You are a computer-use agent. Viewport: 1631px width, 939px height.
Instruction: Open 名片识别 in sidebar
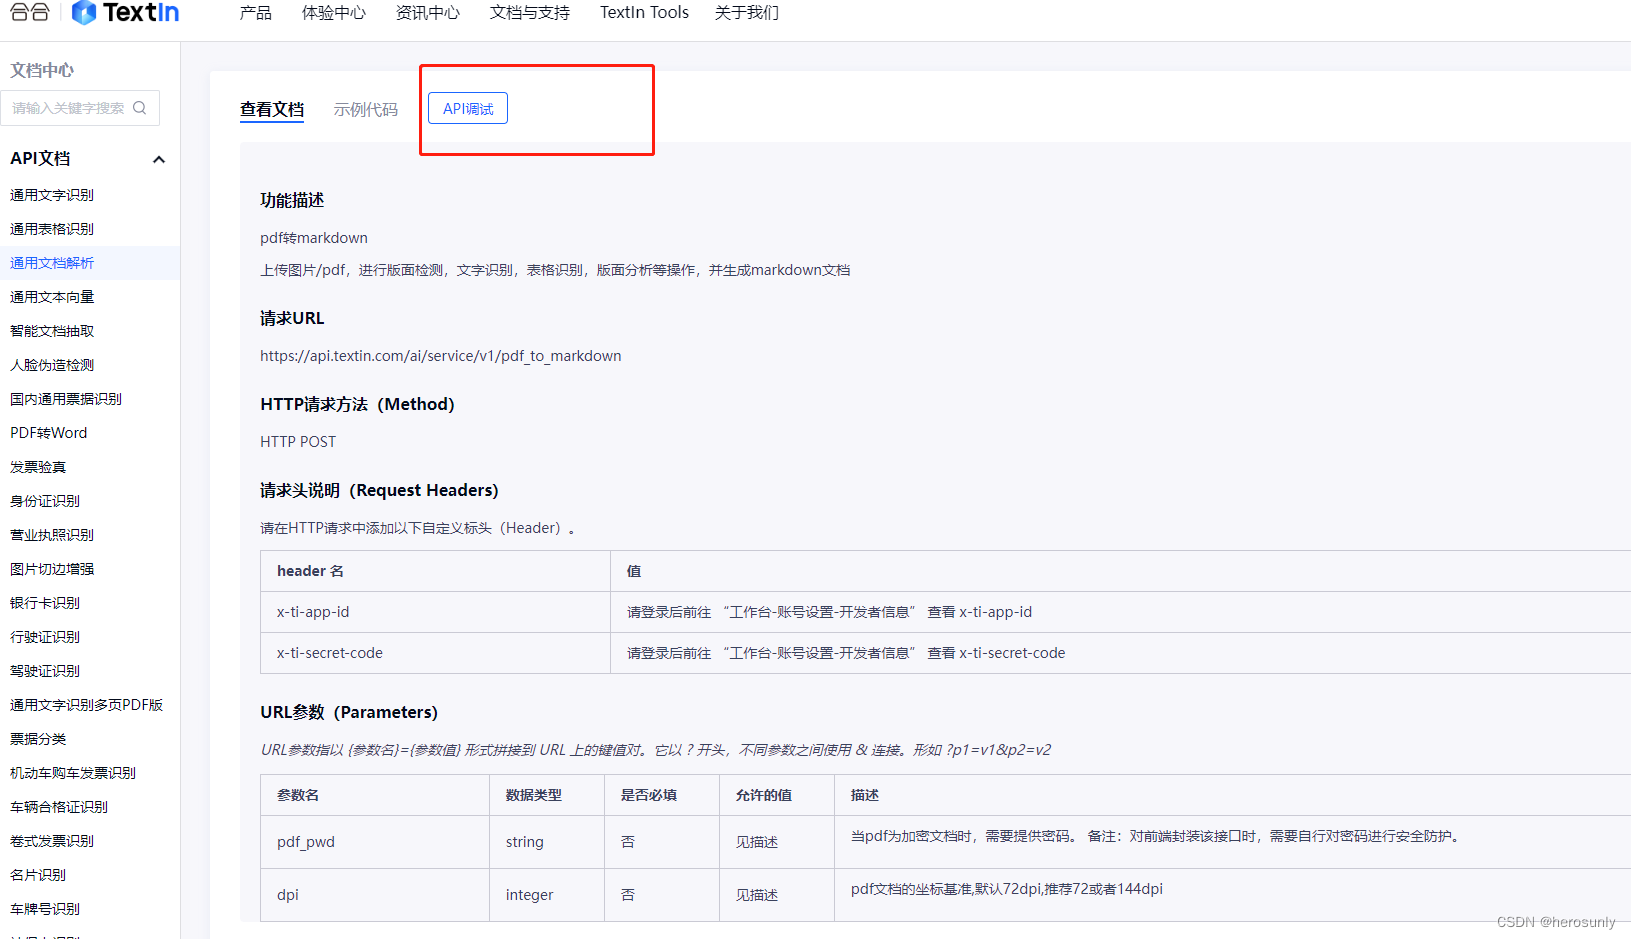pyautogui.click(x=38, y=875)
